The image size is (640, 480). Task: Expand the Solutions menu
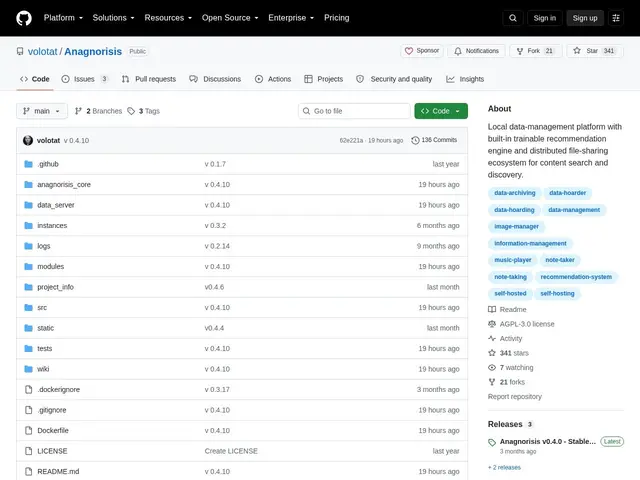(113, 18)
